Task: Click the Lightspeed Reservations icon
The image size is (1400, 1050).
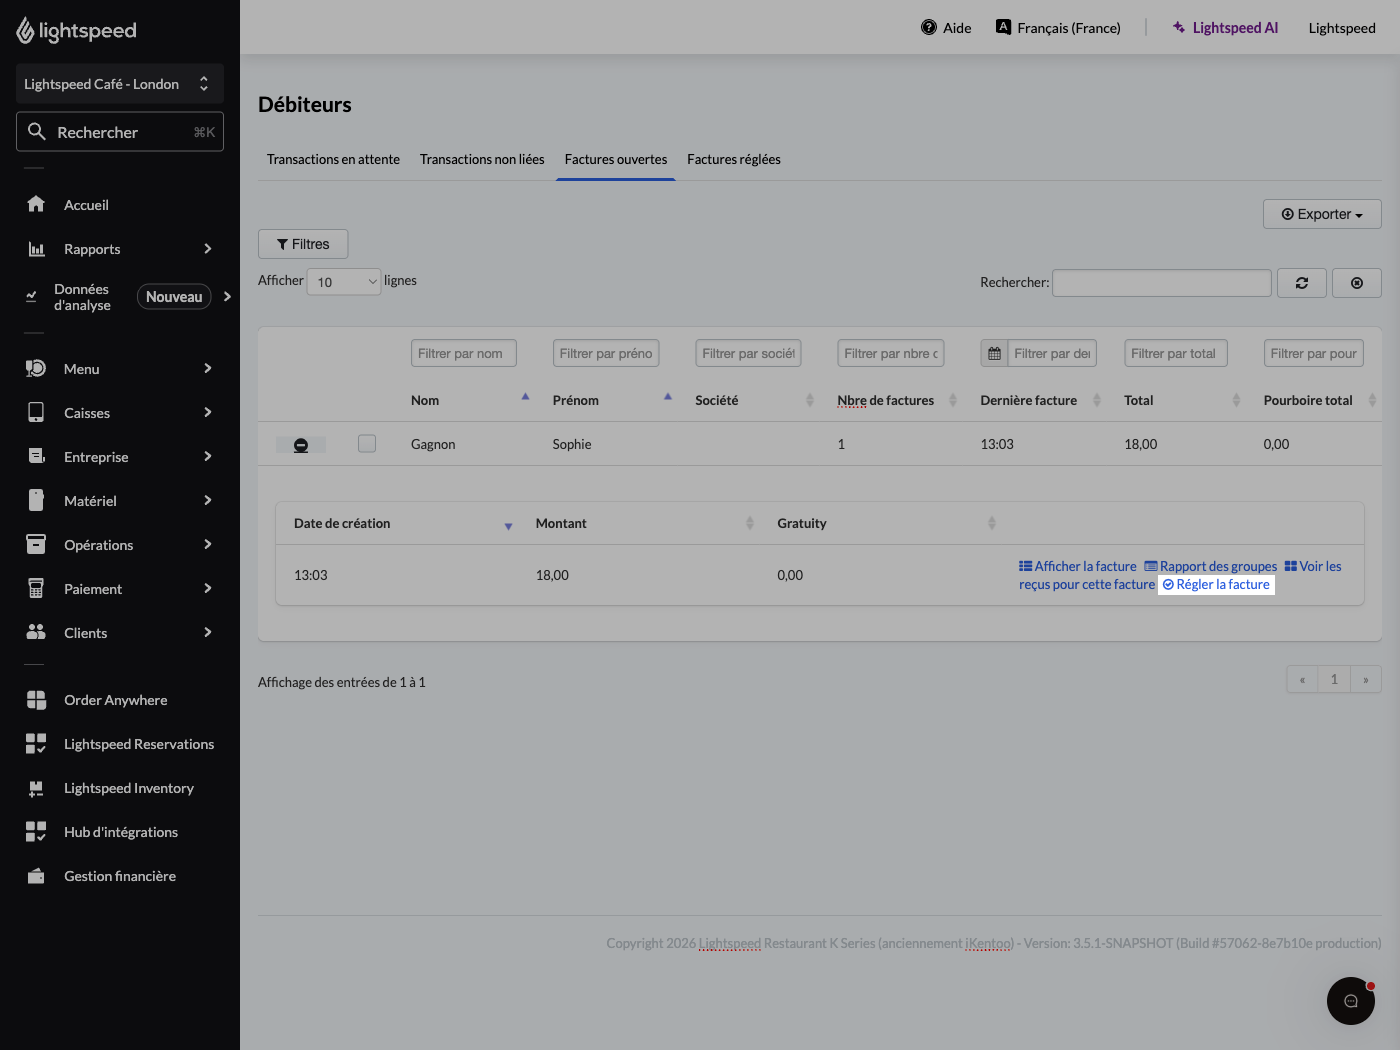Action: click(x=36, y=744)
